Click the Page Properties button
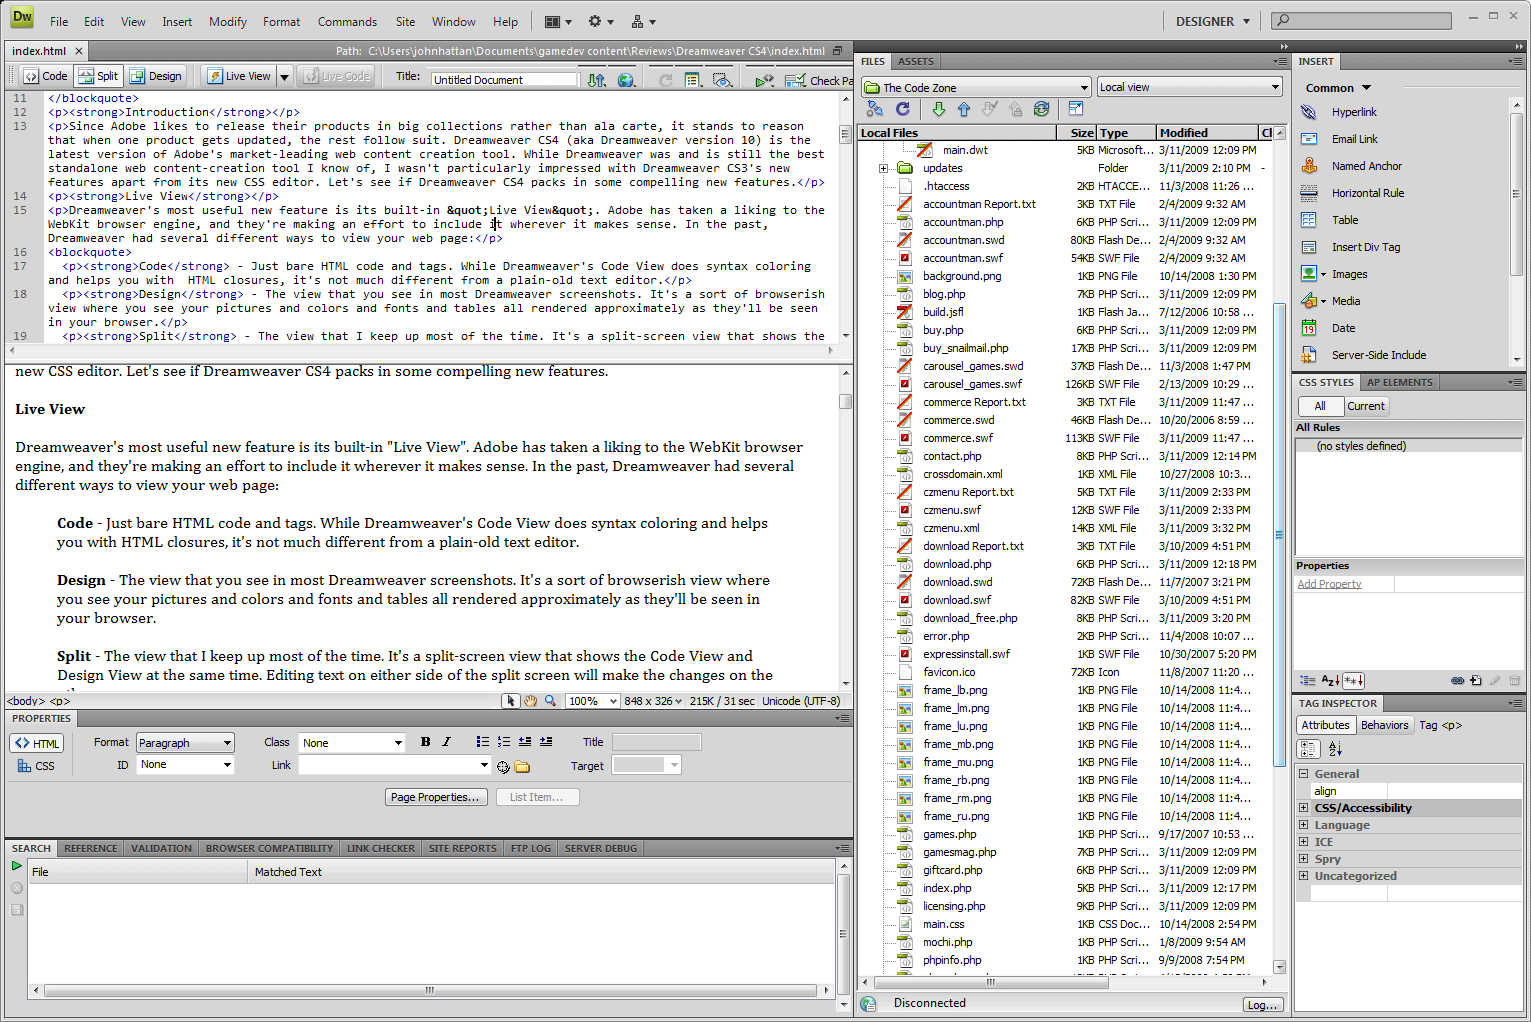Image resolution: width=1531 pixels, height=1022 pixels. [436, 797]
